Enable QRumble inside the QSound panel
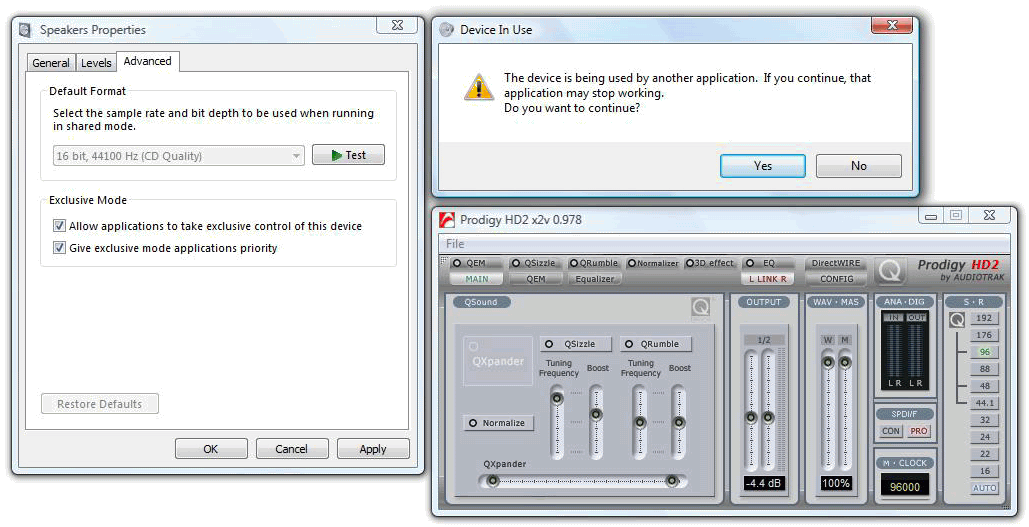Viewport: 1029px width, 527px height. point(656,344)
